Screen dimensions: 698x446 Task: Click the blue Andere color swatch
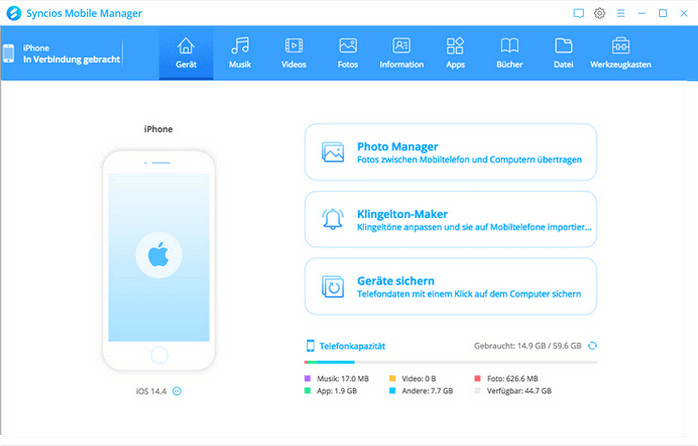(392, 391)
